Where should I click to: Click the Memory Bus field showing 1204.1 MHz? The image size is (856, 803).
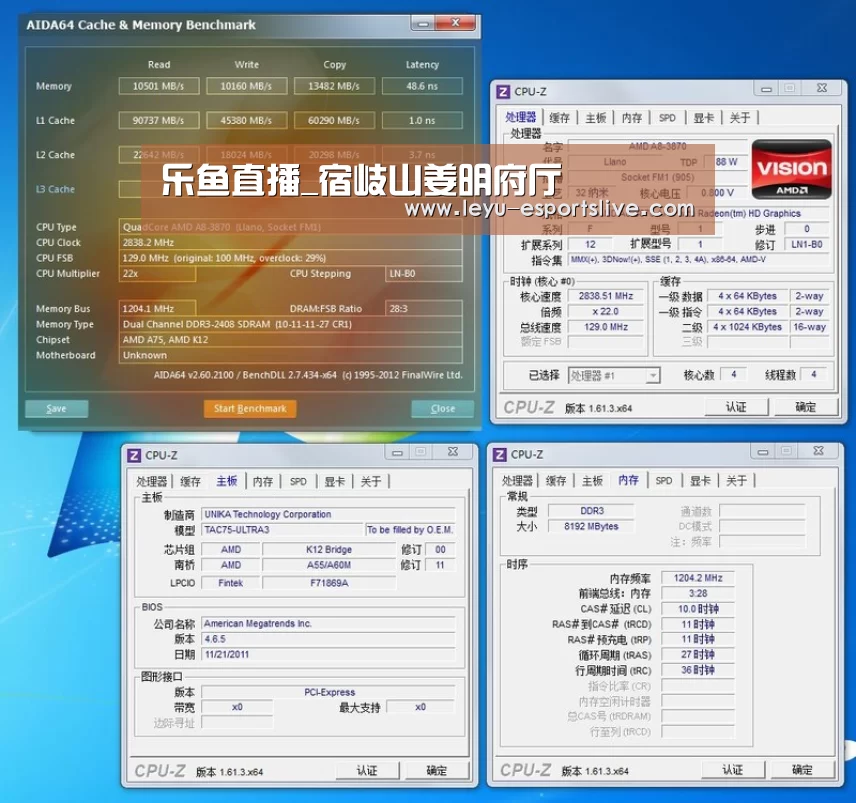pos(157,308)
